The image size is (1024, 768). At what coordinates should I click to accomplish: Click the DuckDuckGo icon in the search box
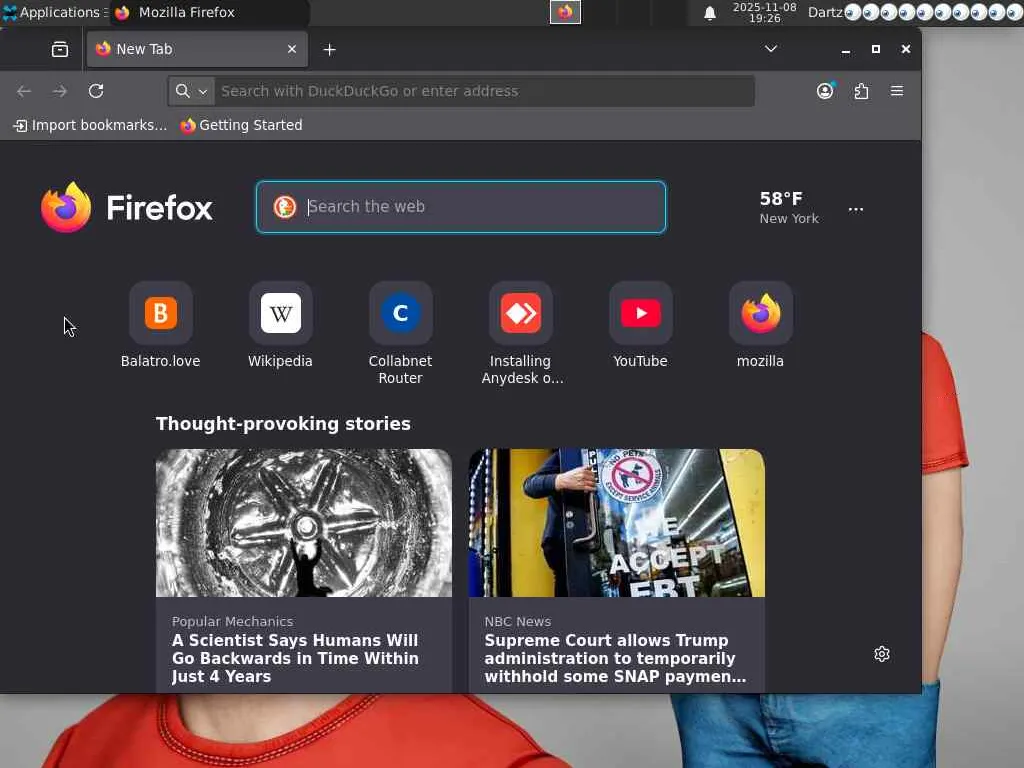click(x=285, y=207)
